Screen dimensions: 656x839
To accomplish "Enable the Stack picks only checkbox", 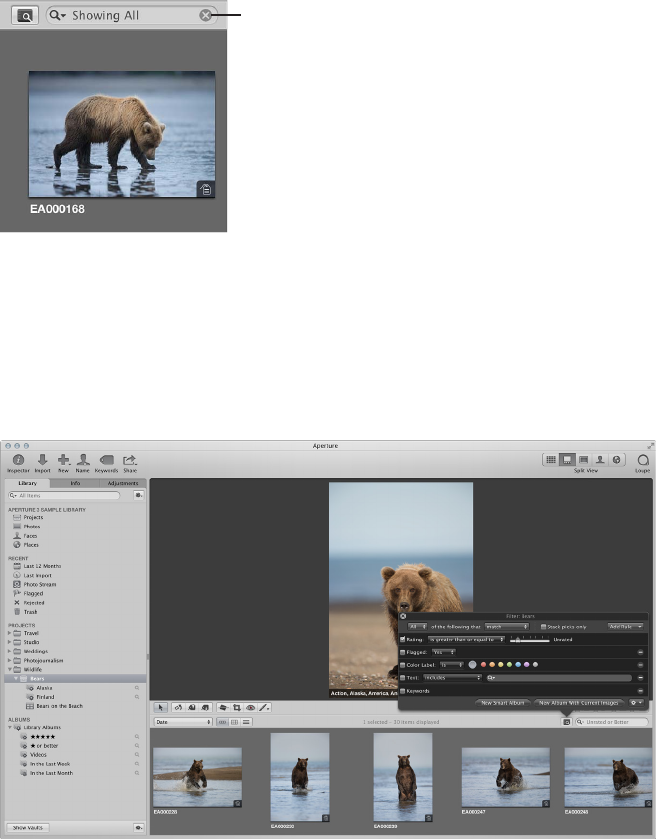I will [543, 627].
